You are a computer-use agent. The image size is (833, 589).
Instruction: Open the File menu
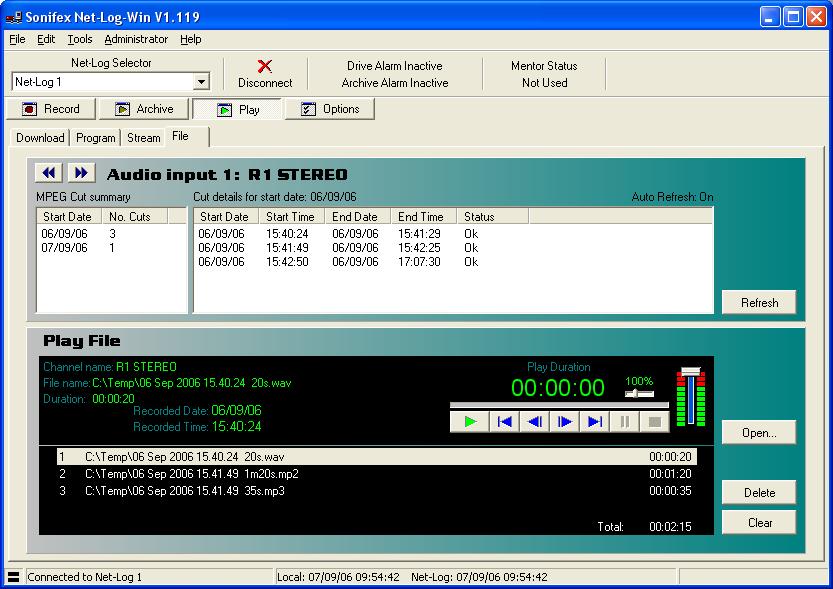point(17,39)
